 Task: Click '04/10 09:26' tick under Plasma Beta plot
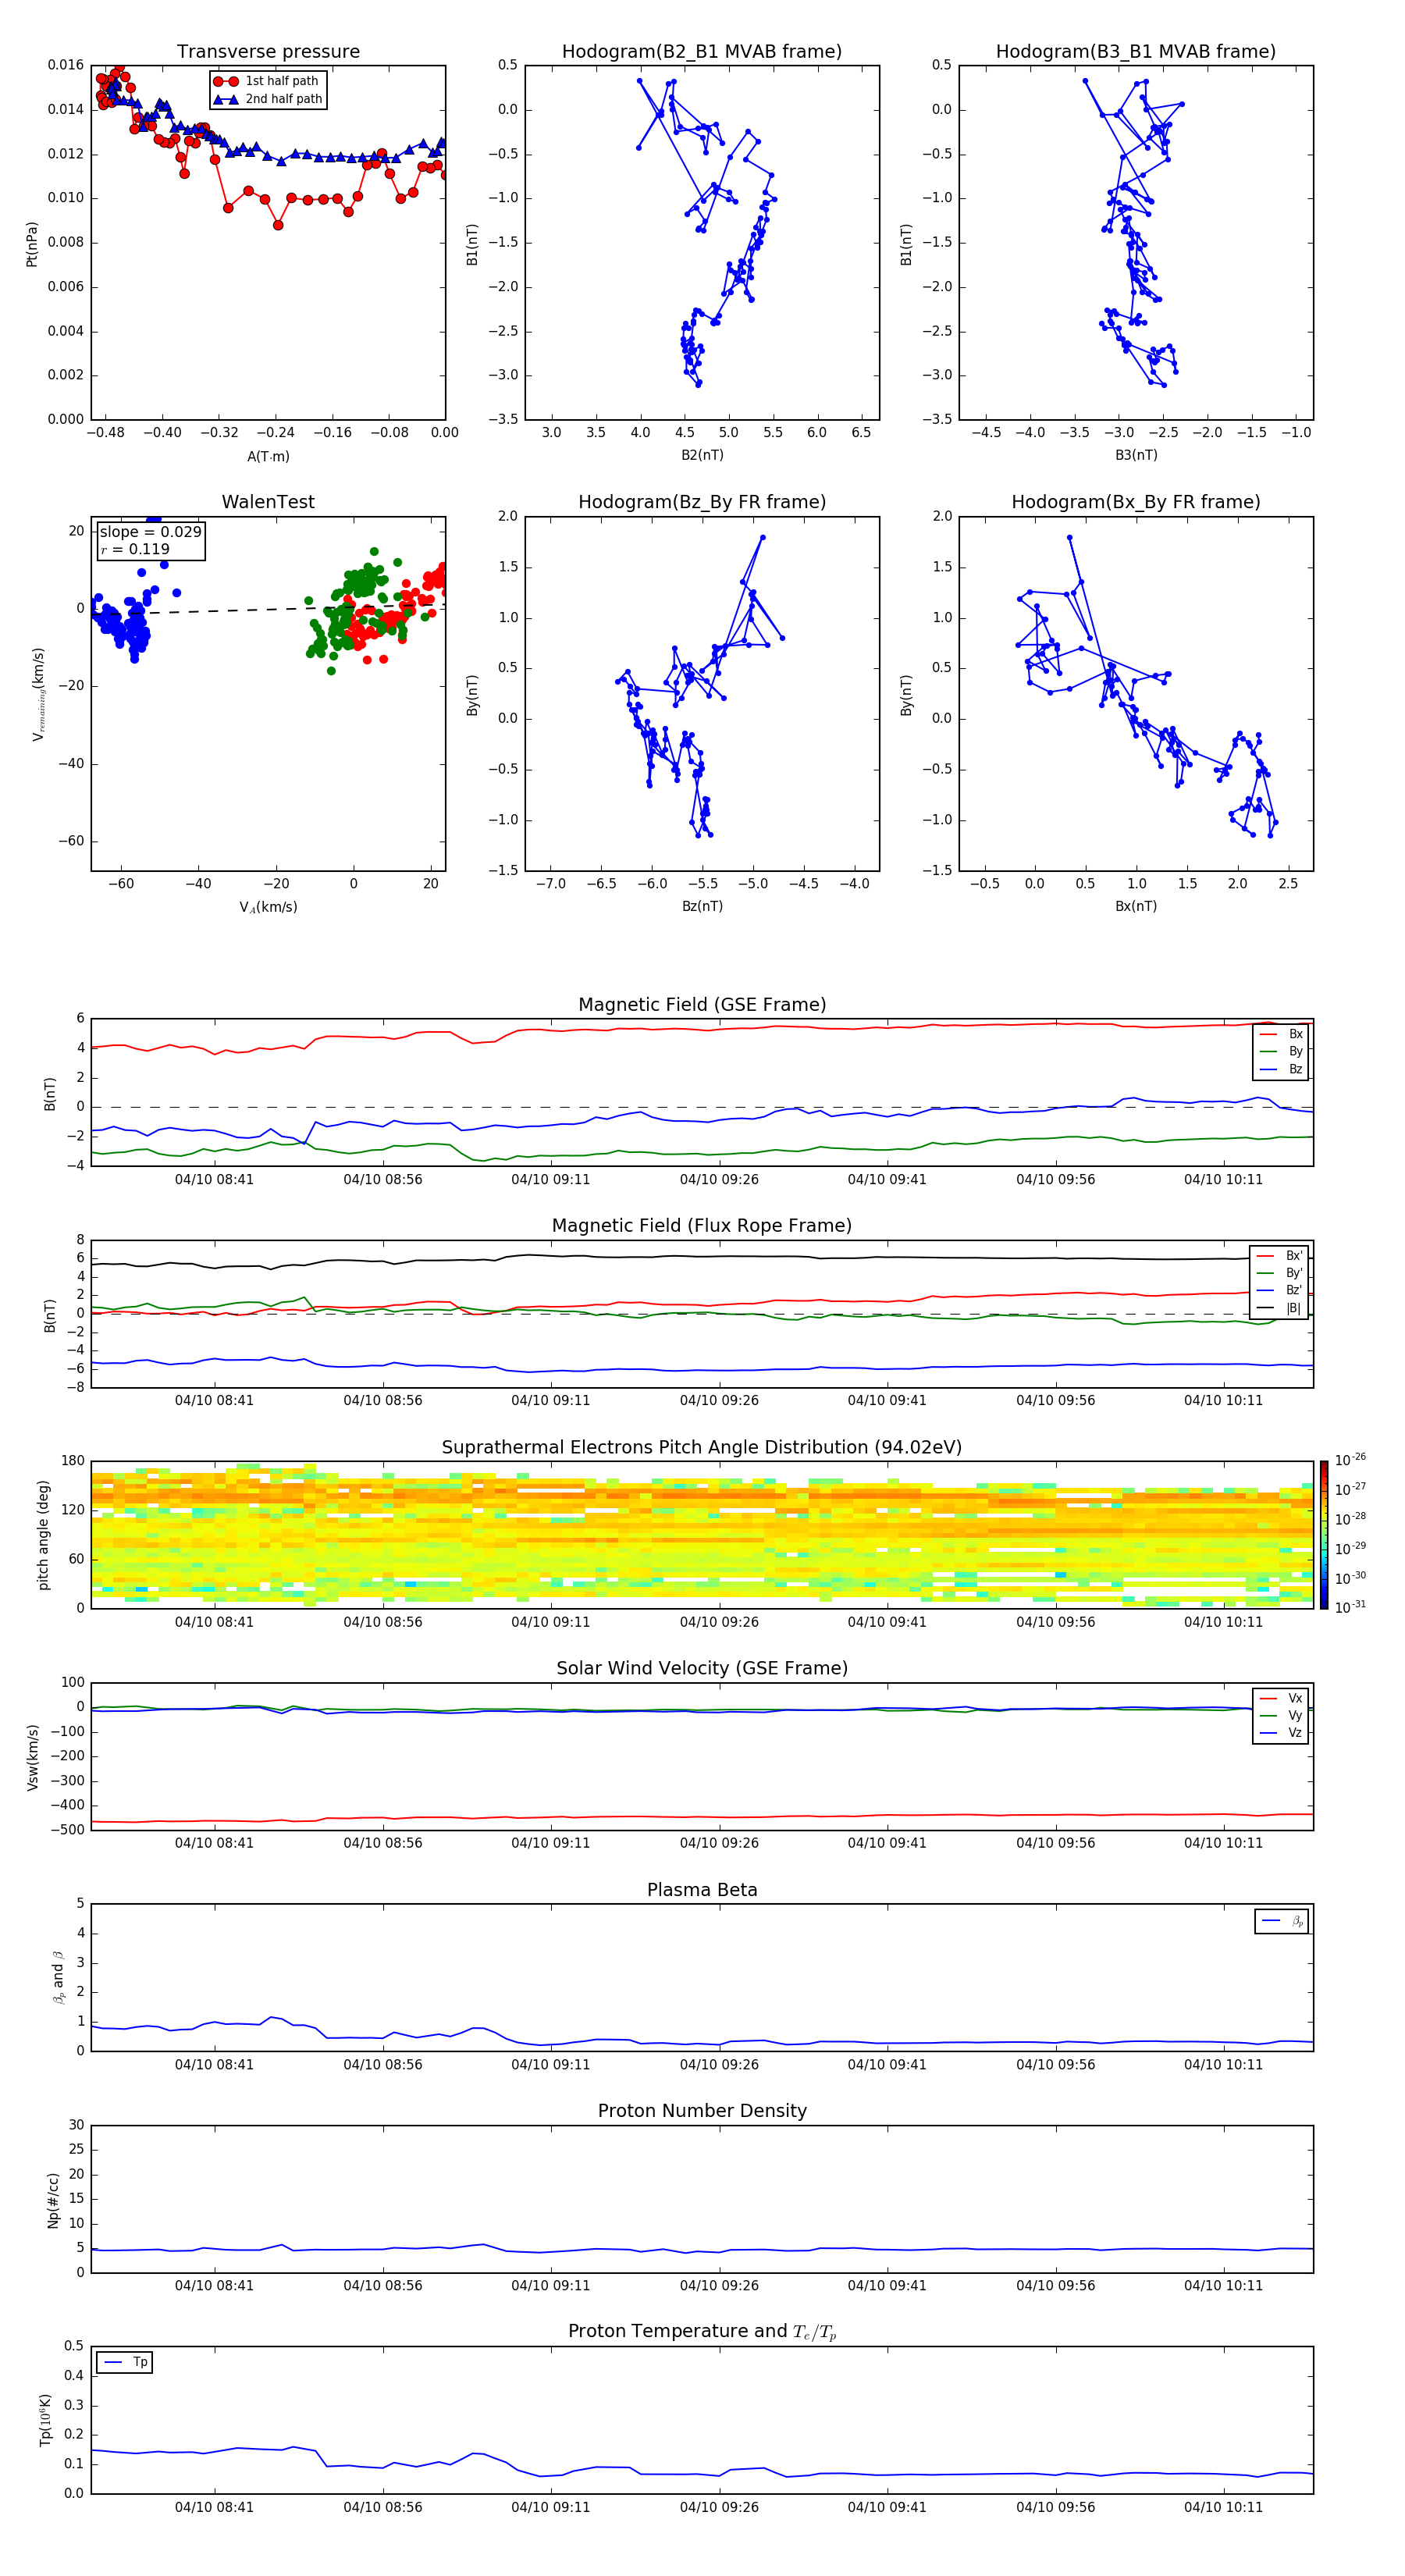(719, 2065)
